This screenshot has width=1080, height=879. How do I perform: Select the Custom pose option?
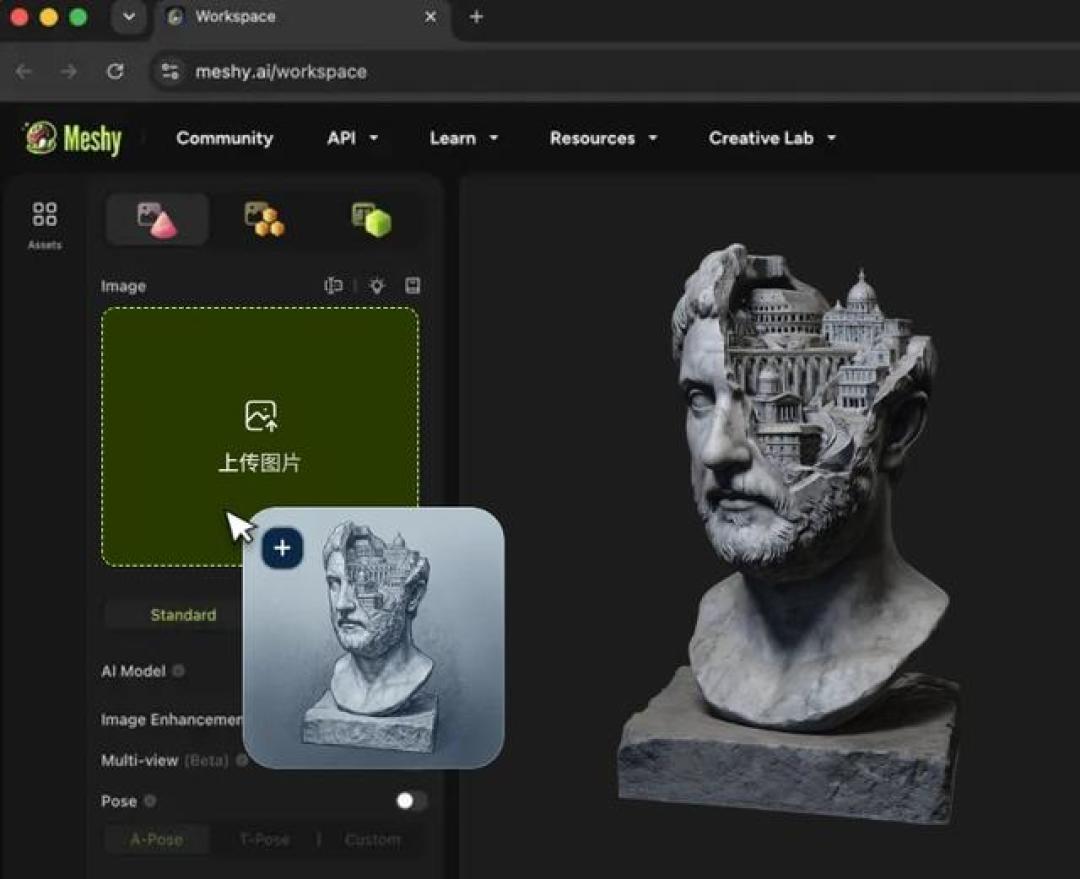(373, 840)
